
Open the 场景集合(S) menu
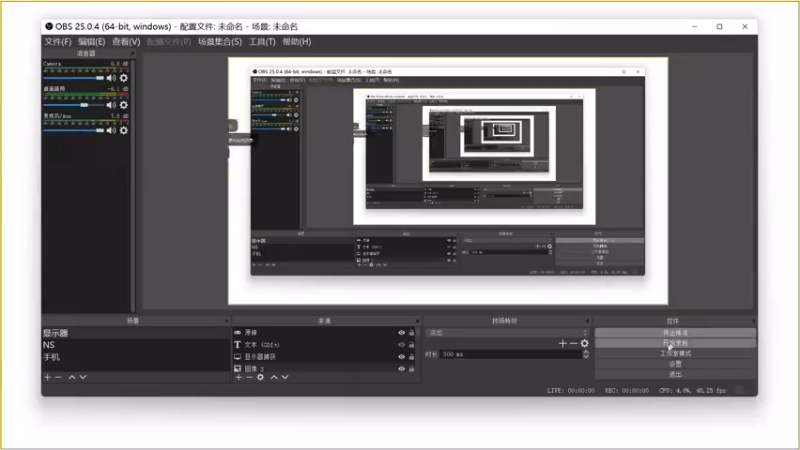220,42
